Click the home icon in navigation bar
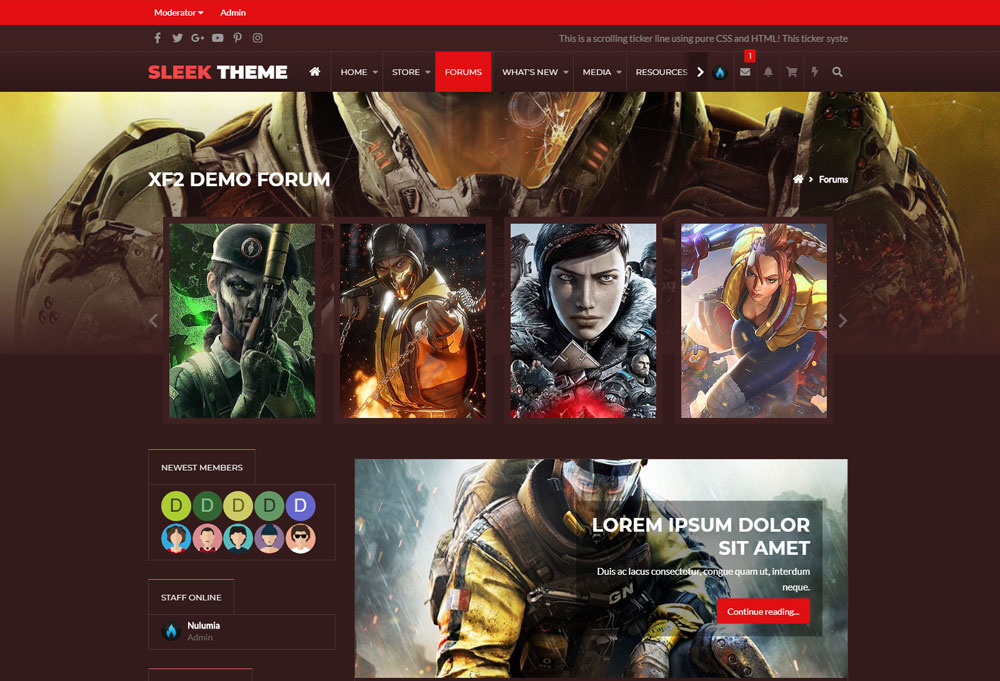Viewport: 1000px width, 681px height. click(315, 72)
